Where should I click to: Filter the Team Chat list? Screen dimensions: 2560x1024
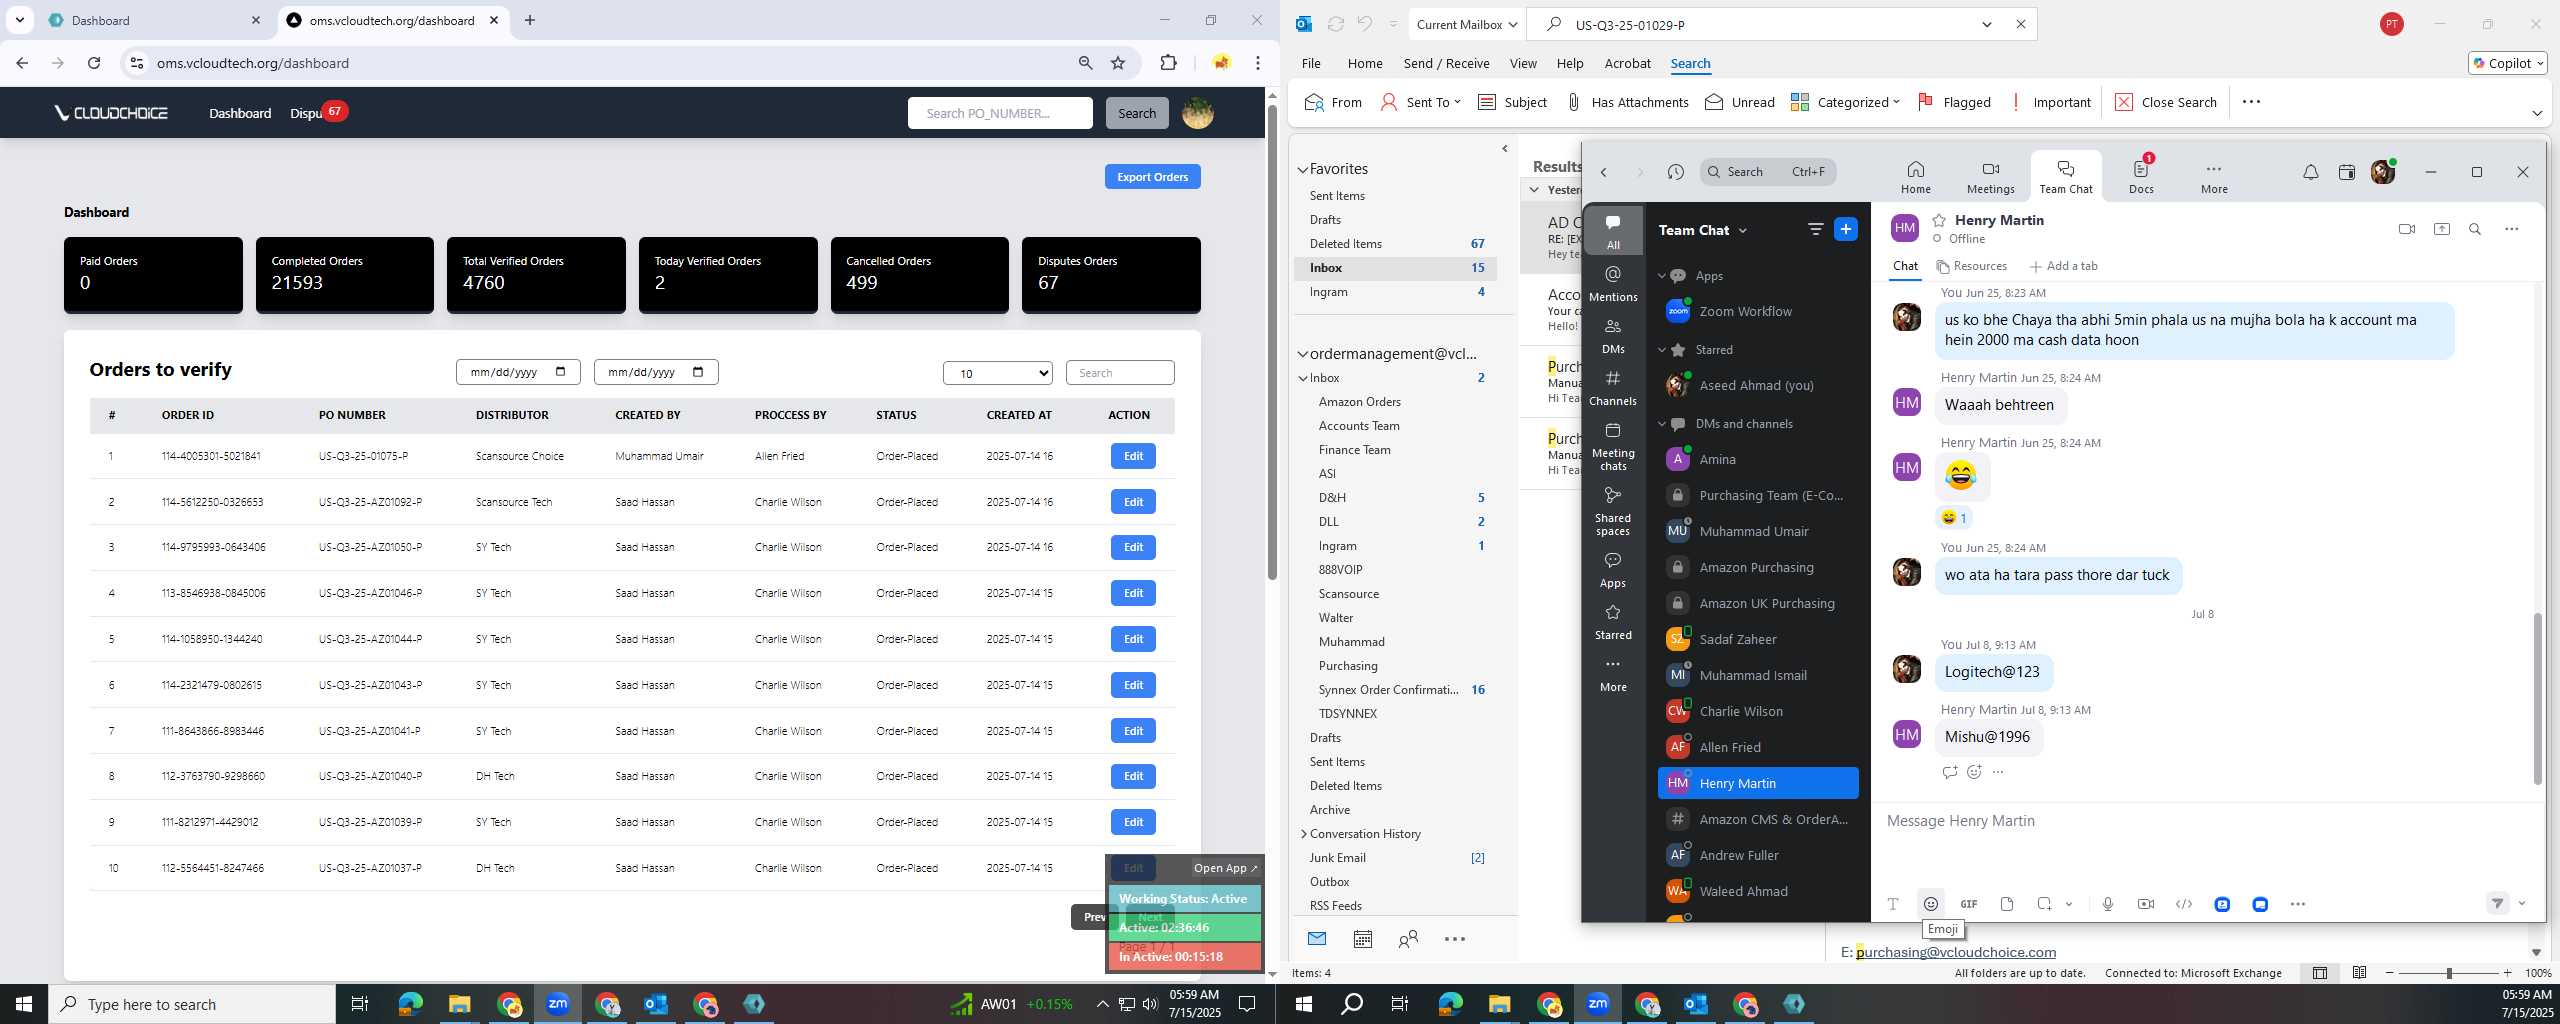1815,229
